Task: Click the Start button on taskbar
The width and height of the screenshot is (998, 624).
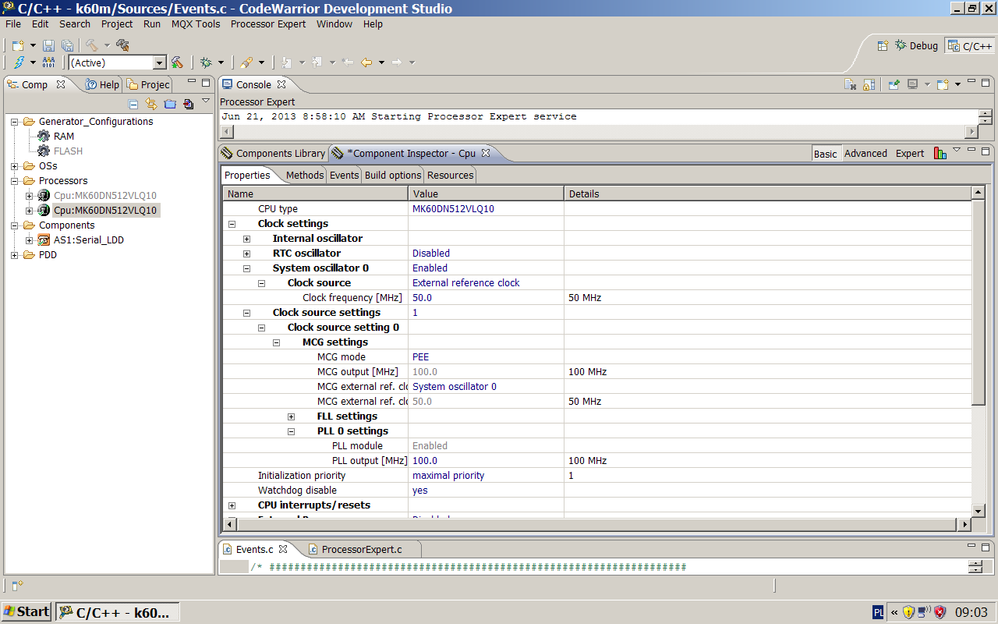Action: [x=26, y=612]
